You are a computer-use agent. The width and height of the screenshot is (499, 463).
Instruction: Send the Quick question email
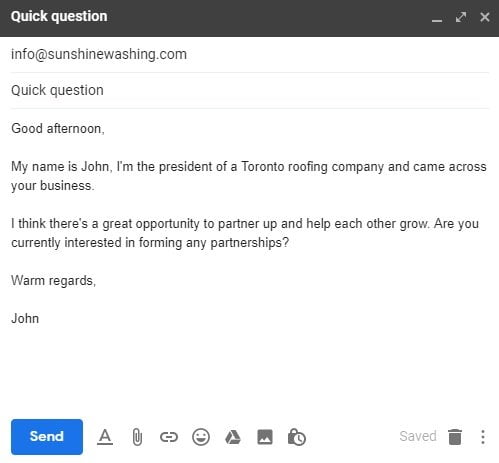point(47,436)
